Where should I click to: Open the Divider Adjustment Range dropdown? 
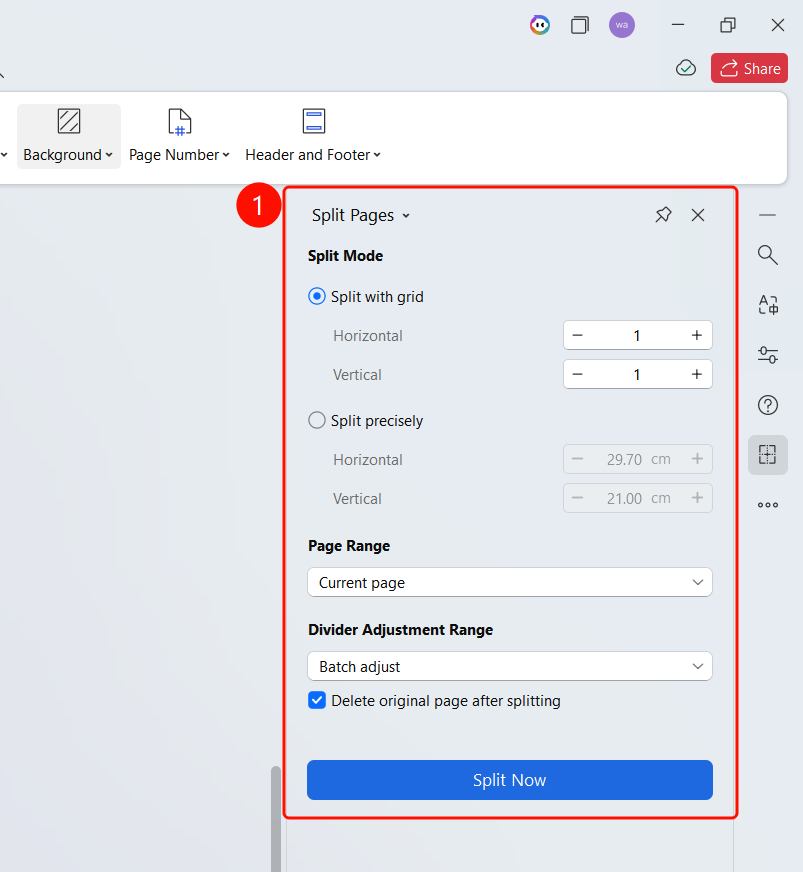click(510, 666)
